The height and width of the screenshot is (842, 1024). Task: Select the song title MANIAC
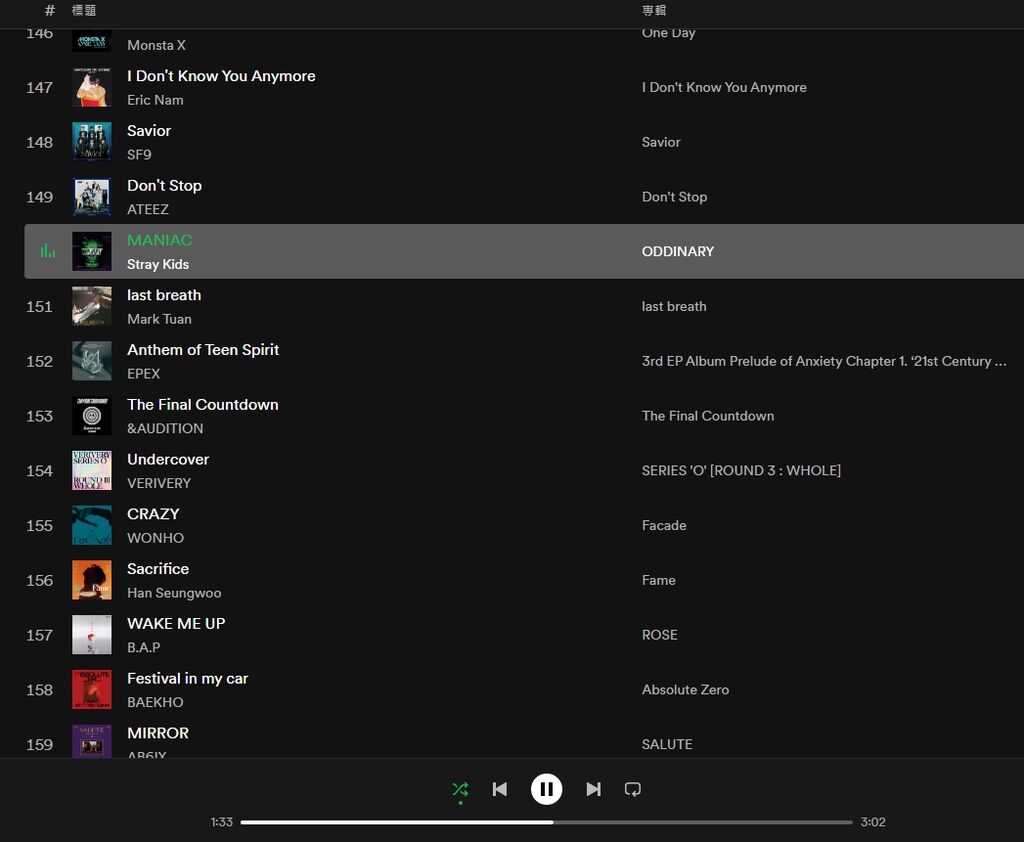click(160, 240)
